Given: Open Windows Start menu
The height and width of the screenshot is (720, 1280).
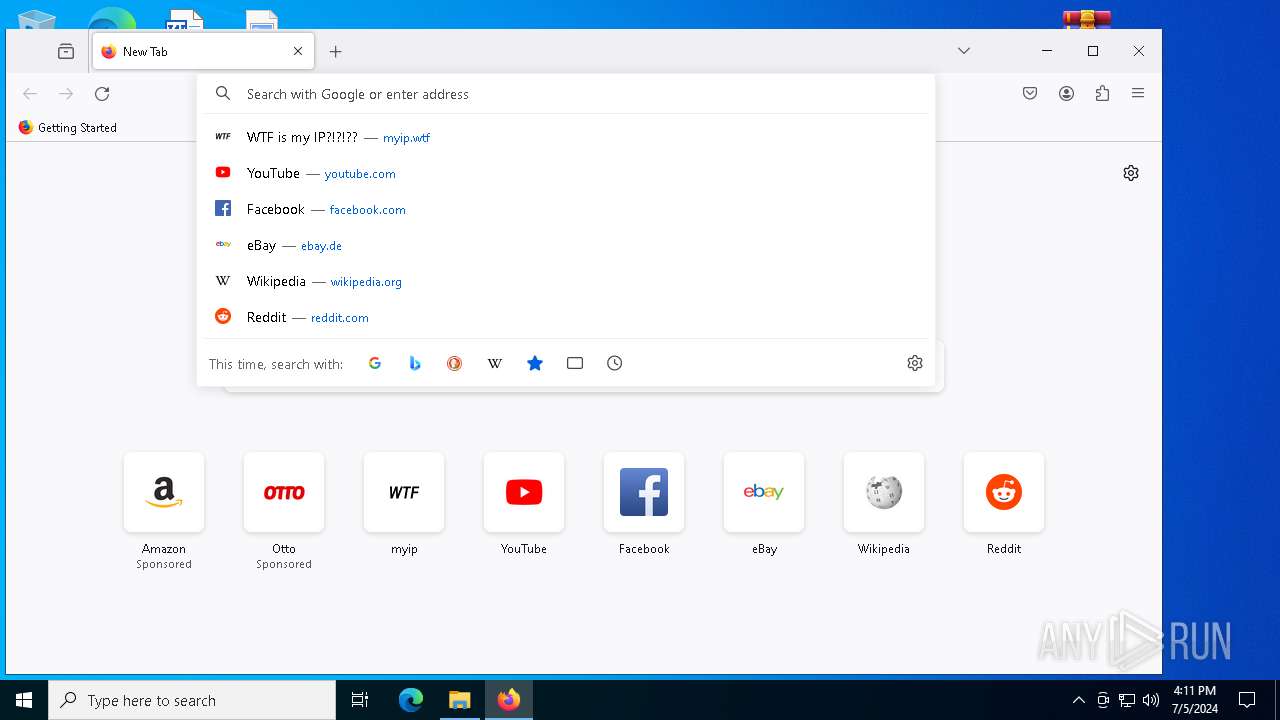Looking at the screenshot, I should (x=24, y=700).
